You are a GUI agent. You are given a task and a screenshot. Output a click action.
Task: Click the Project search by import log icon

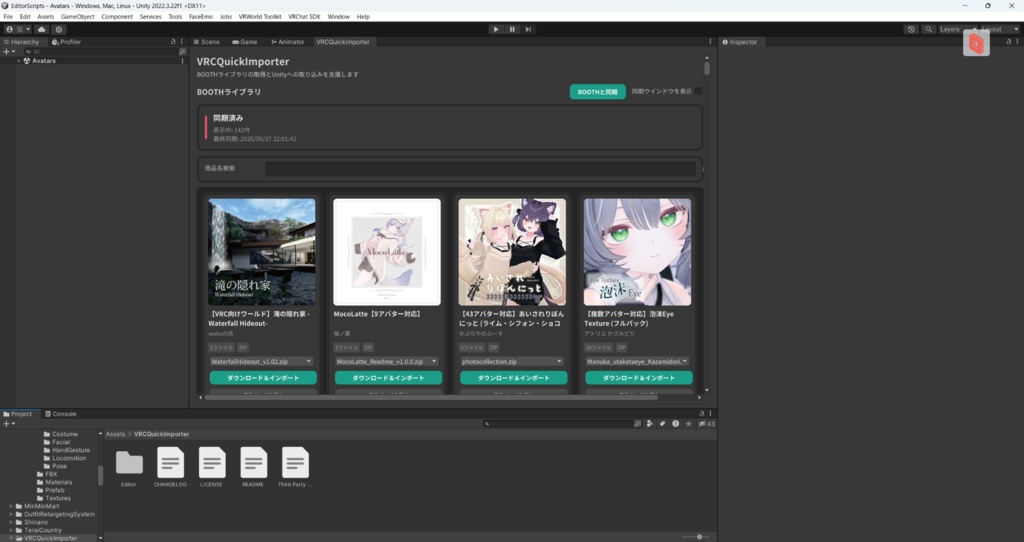tap(675, 424)
